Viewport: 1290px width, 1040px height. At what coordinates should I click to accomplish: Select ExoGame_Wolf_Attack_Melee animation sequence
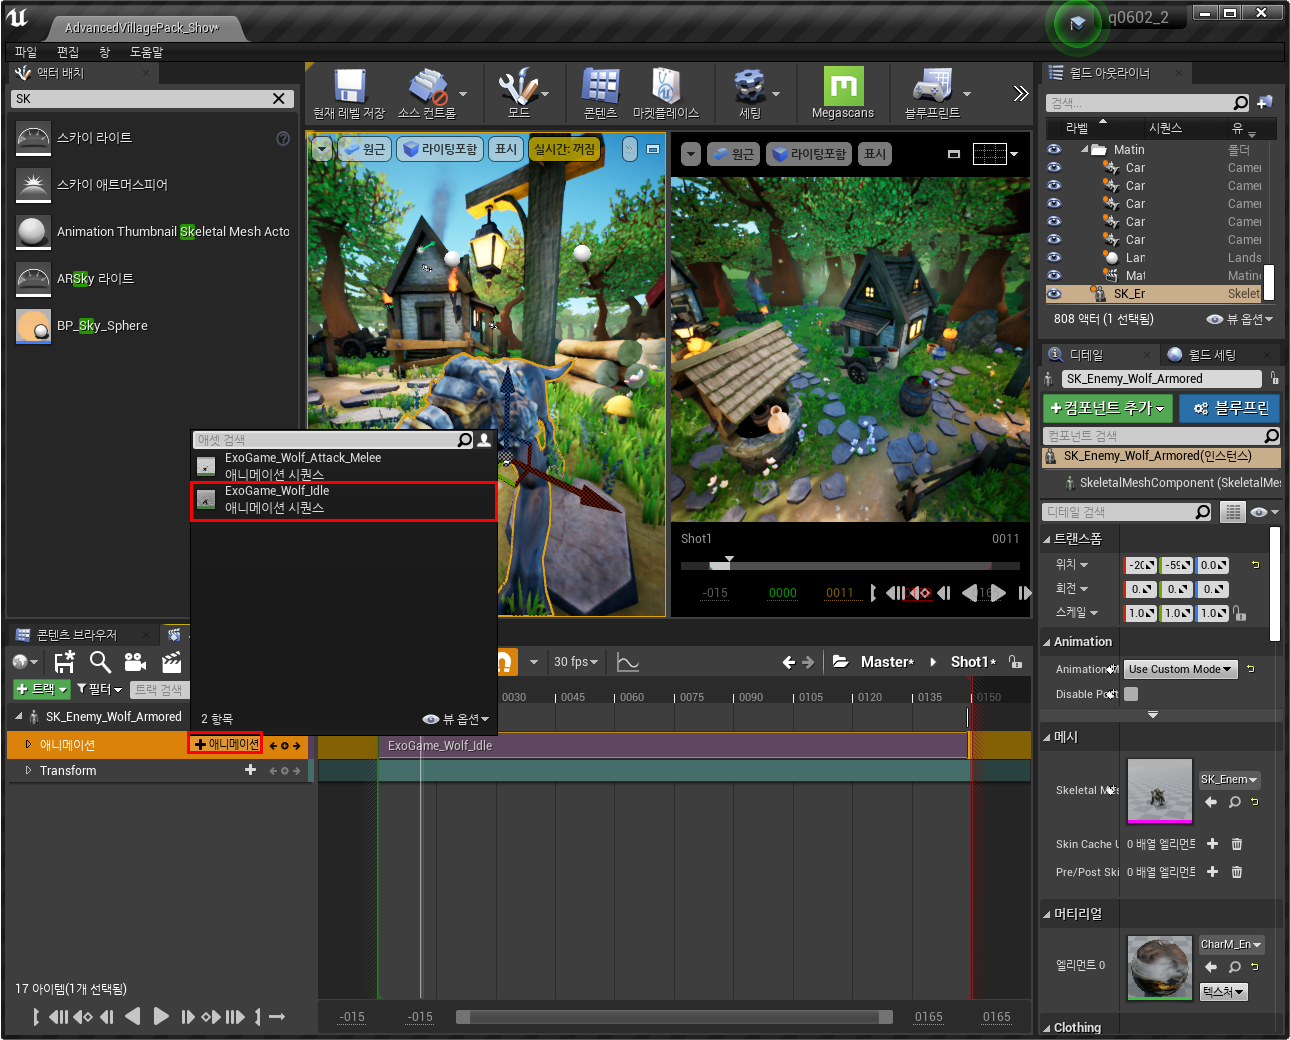click(344, 466)
